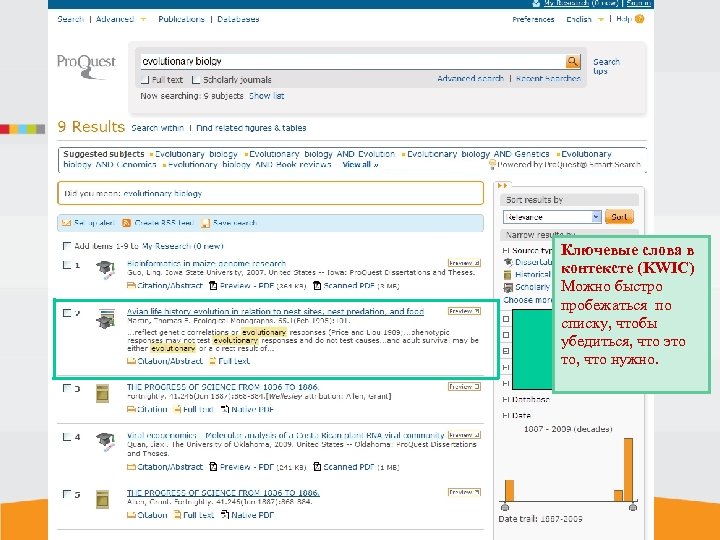Click Find related figures & tables
This screenshot has height=540, width=720.
[251, 128]
